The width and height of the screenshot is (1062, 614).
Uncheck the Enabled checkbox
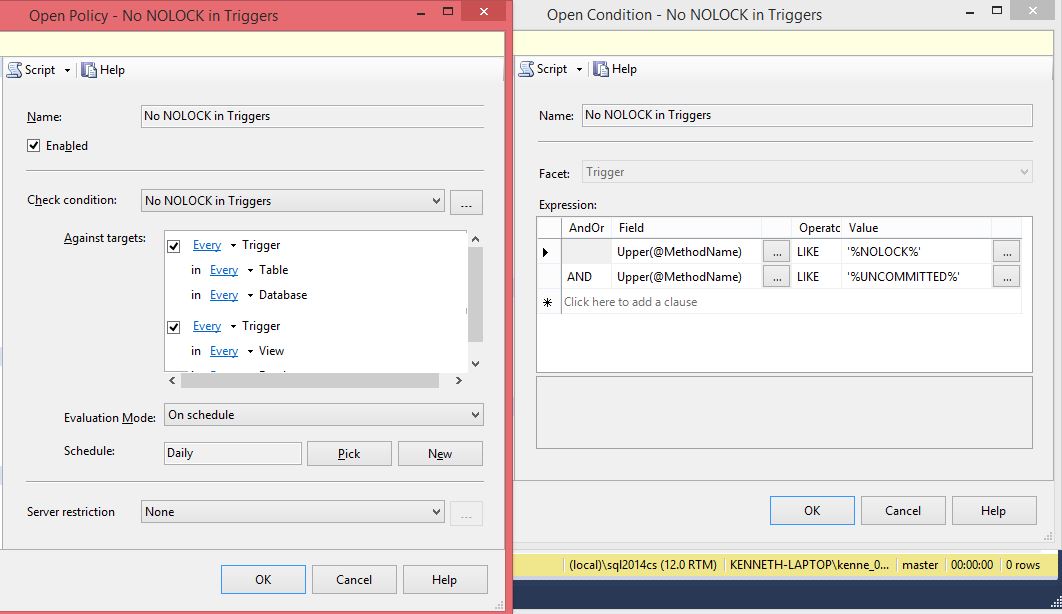tap(34, 145)
